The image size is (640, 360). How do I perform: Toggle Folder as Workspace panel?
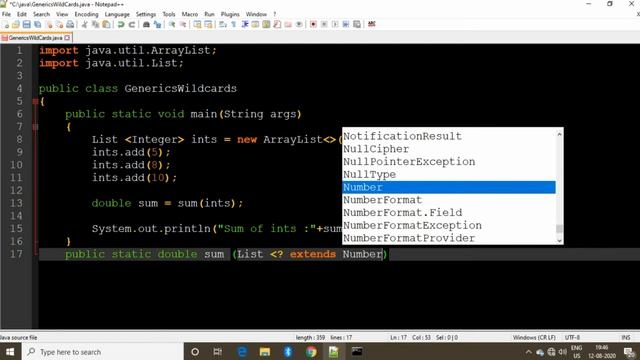pyautogui.click(x=288, y=24)
